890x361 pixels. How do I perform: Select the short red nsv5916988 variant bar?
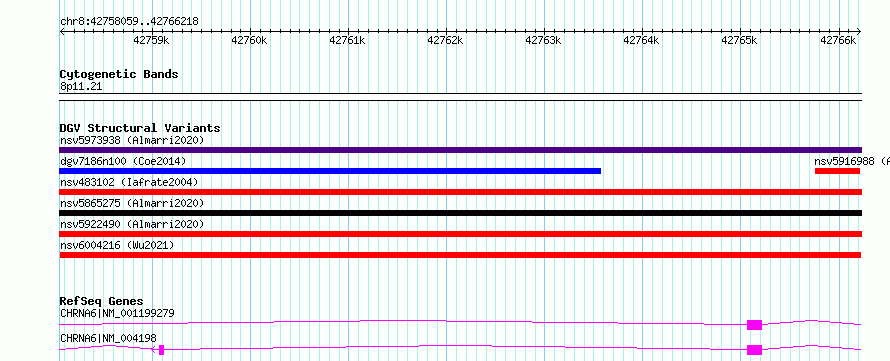(x=837, y=171)
